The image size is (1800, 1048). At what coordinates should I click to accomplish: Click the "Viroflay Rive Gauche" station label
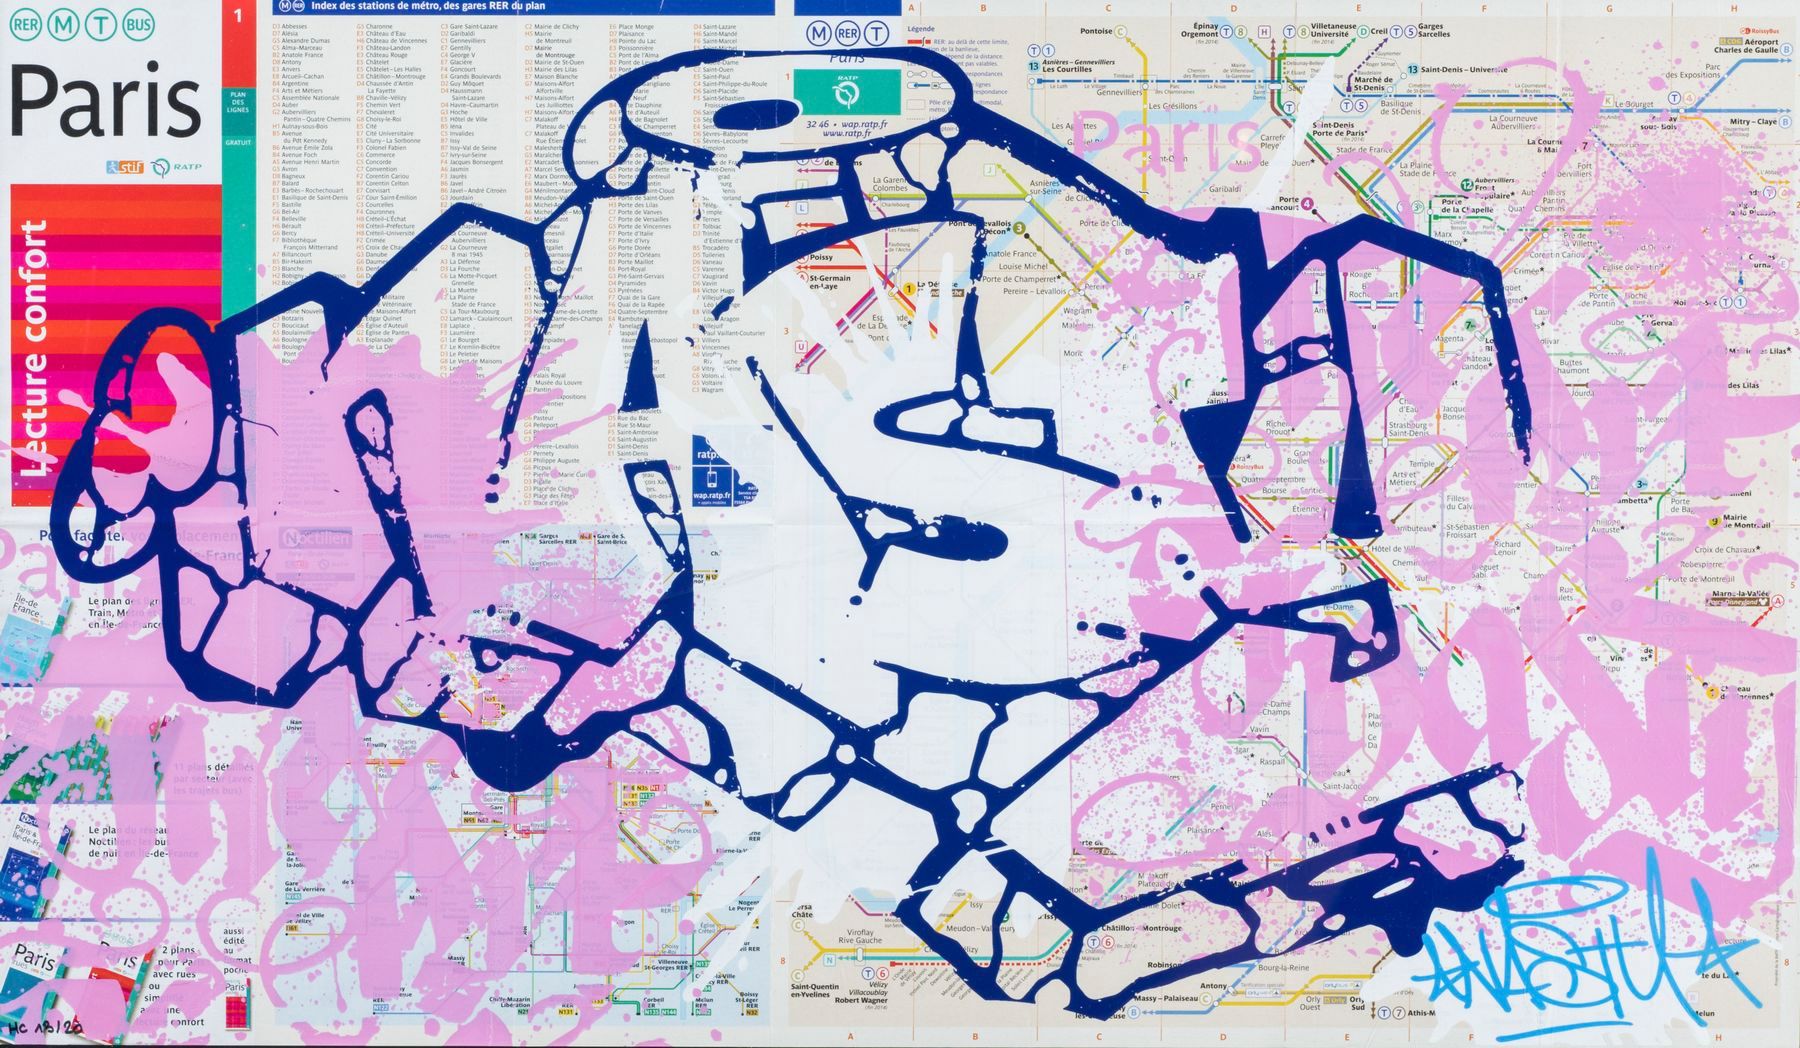tap(860, 936)
